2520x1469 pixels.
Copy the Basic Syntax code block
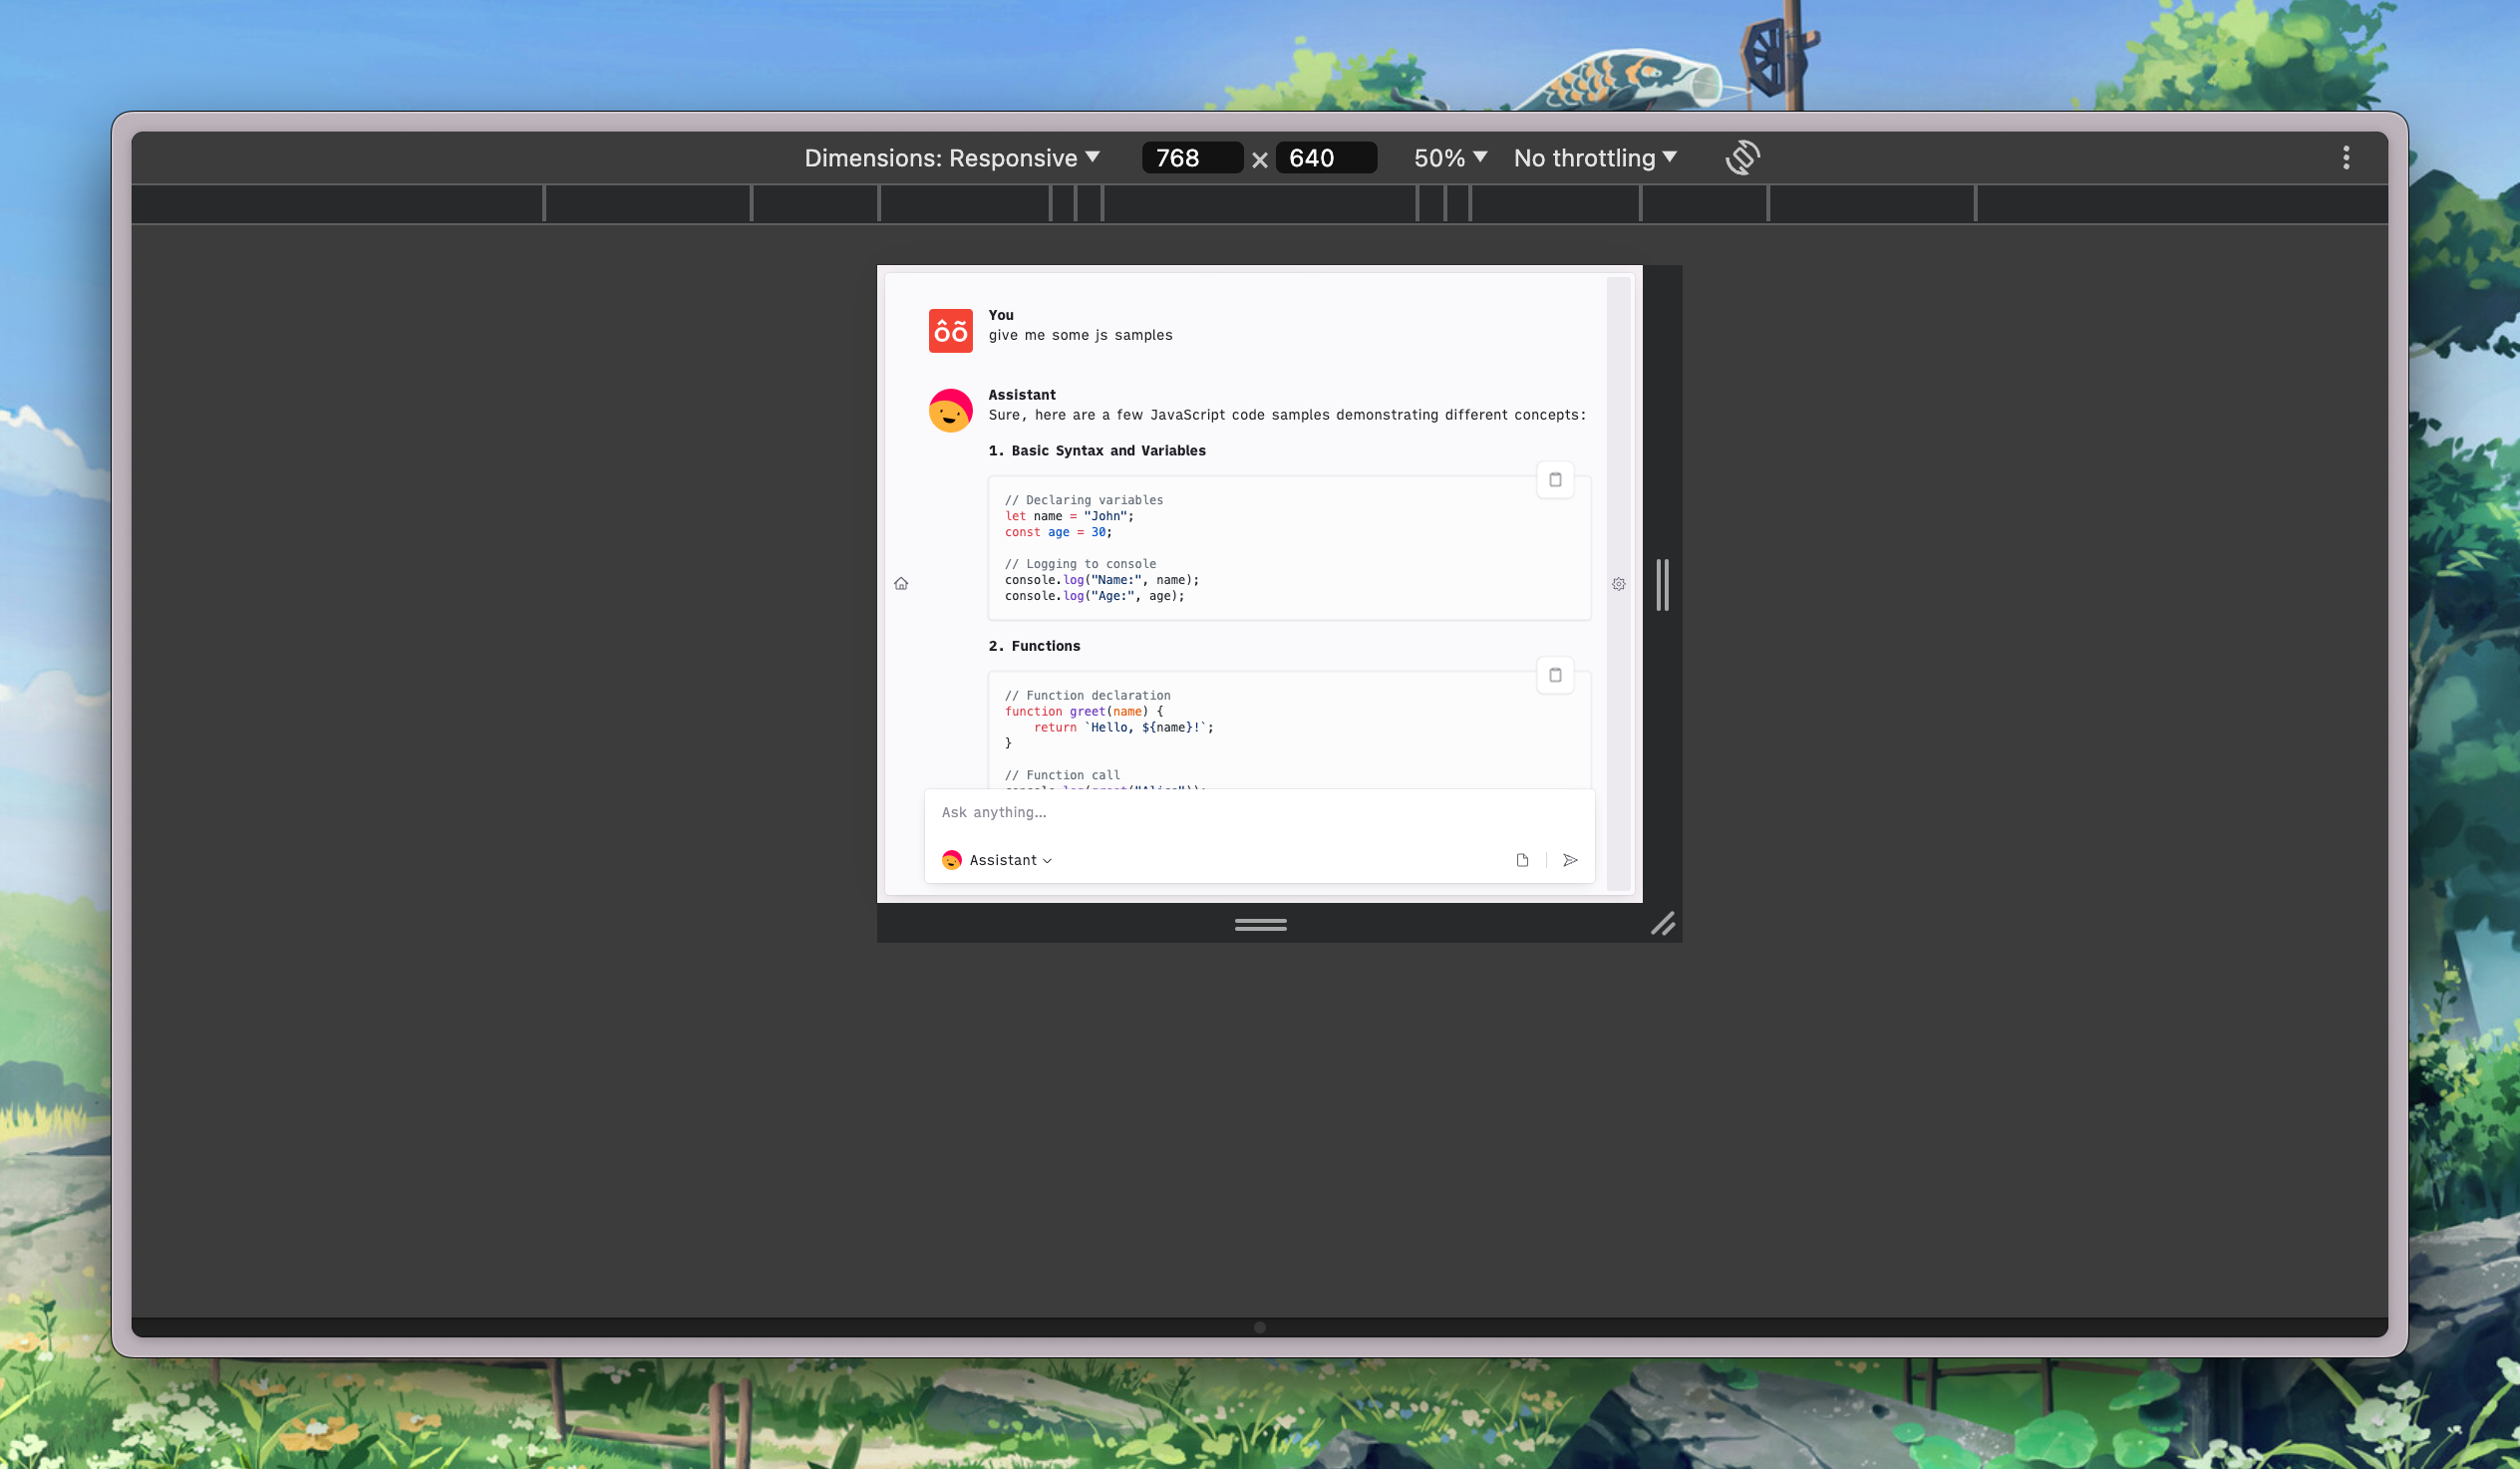(x=1555, y=480)
